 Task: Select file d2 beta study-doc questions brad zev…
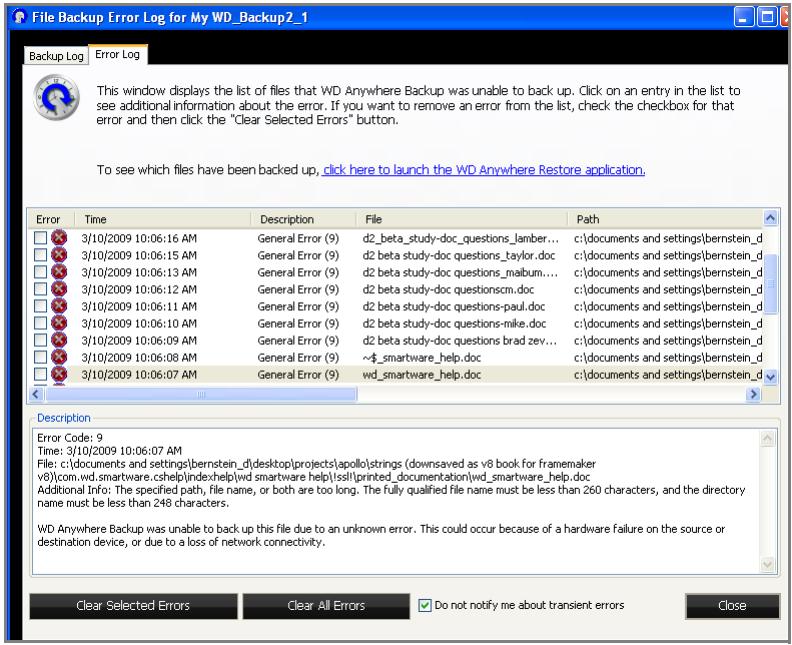coord(460,340)
